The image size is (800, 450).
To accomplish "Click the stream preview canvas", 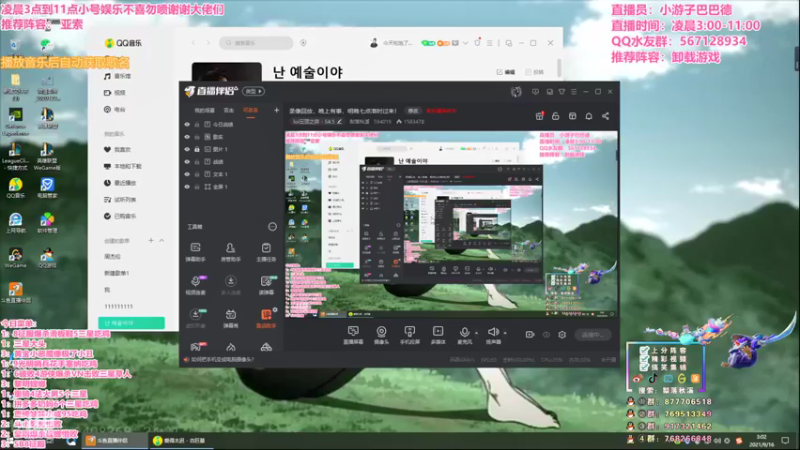I will click(451, 224).
